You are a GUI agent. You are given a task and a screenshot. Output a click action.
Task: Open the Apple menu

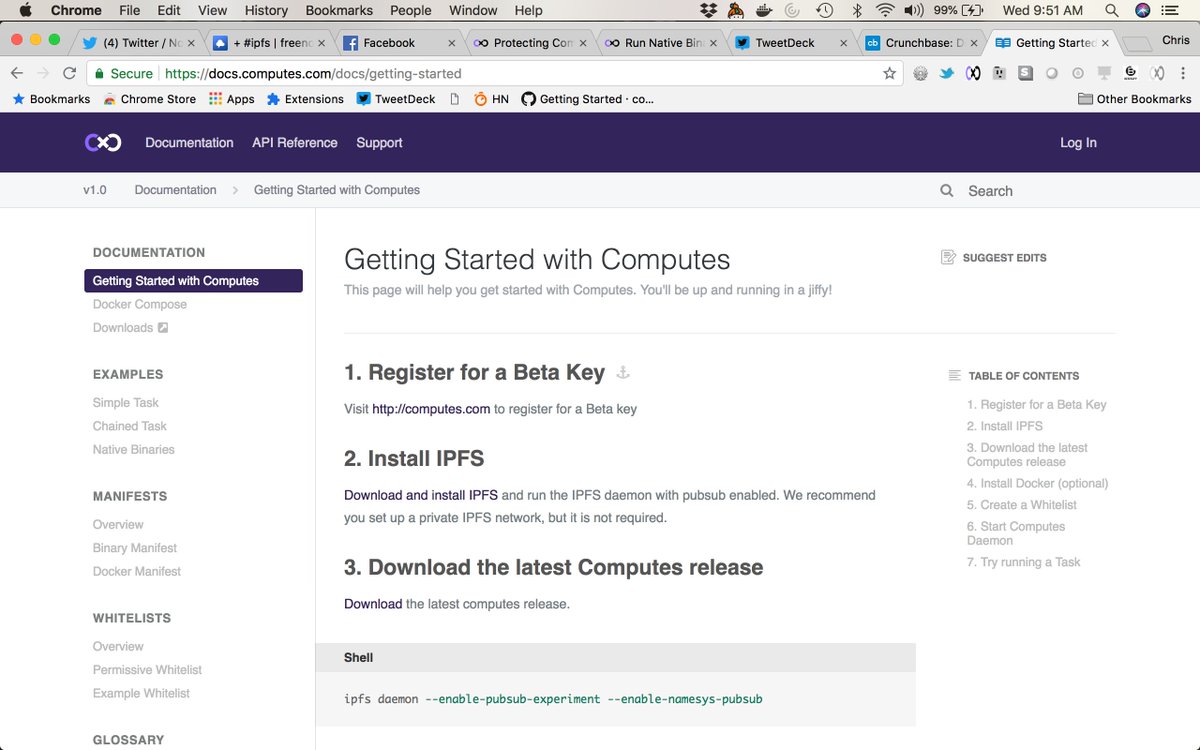tap(26, 11)
